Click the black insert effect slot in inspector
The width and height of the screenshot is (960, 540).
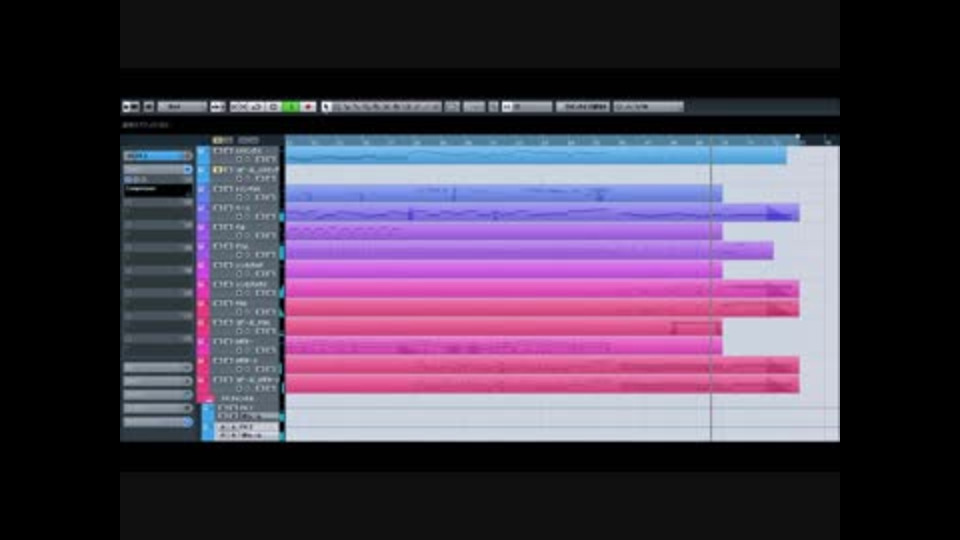click(x=158, y=191)
